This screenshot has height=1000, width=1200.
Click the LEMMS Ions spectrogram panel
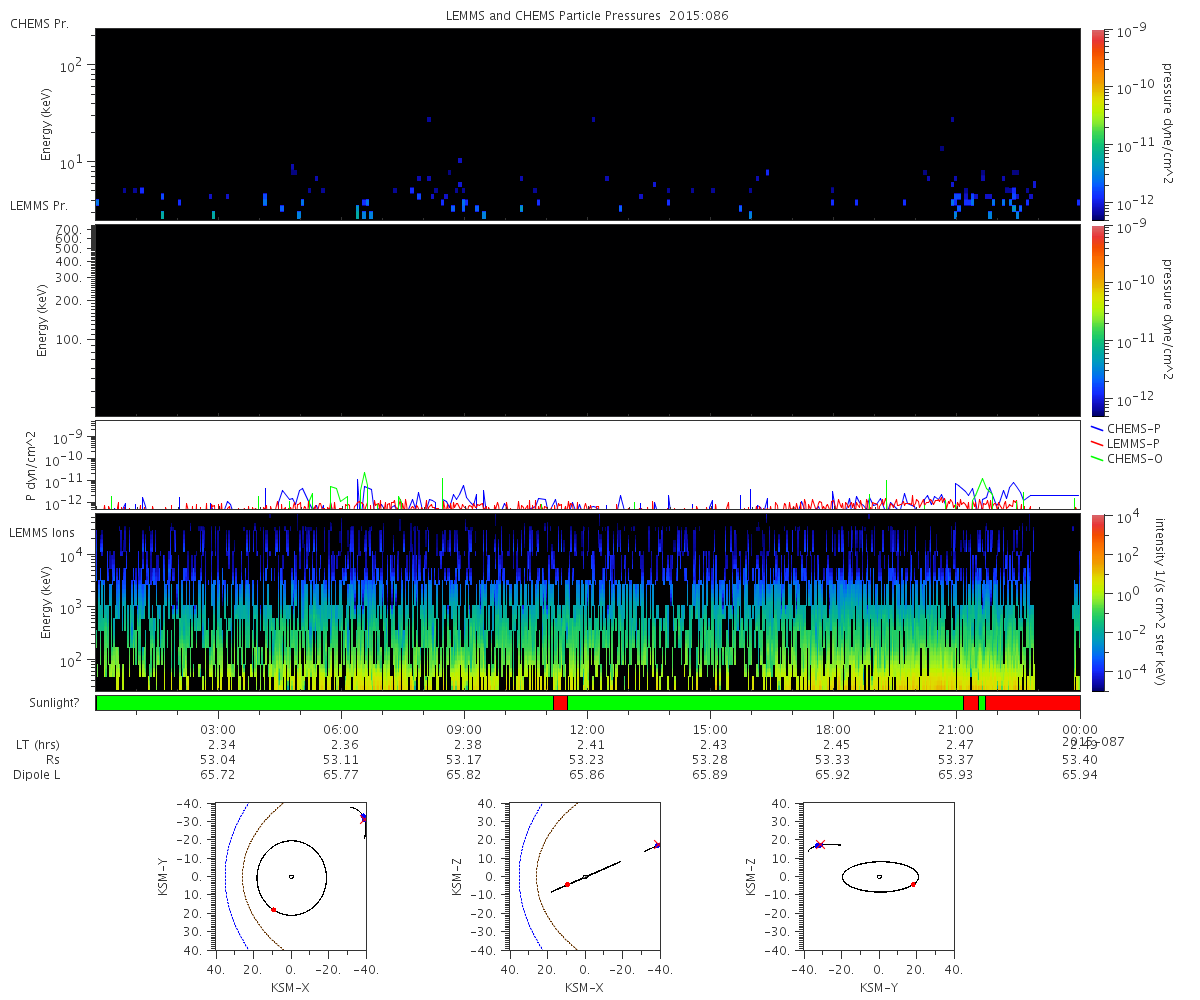[587, 602]
